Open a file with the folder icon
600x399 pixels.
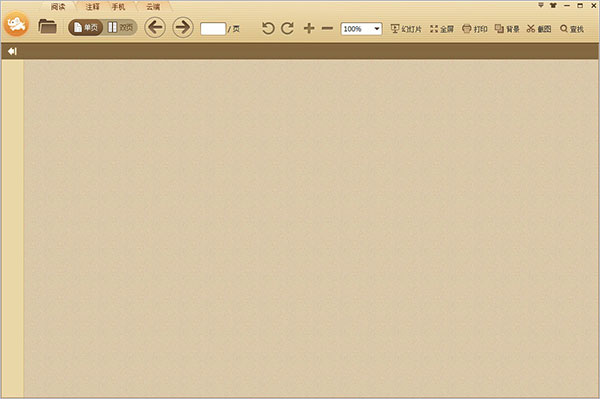[47, 27]
